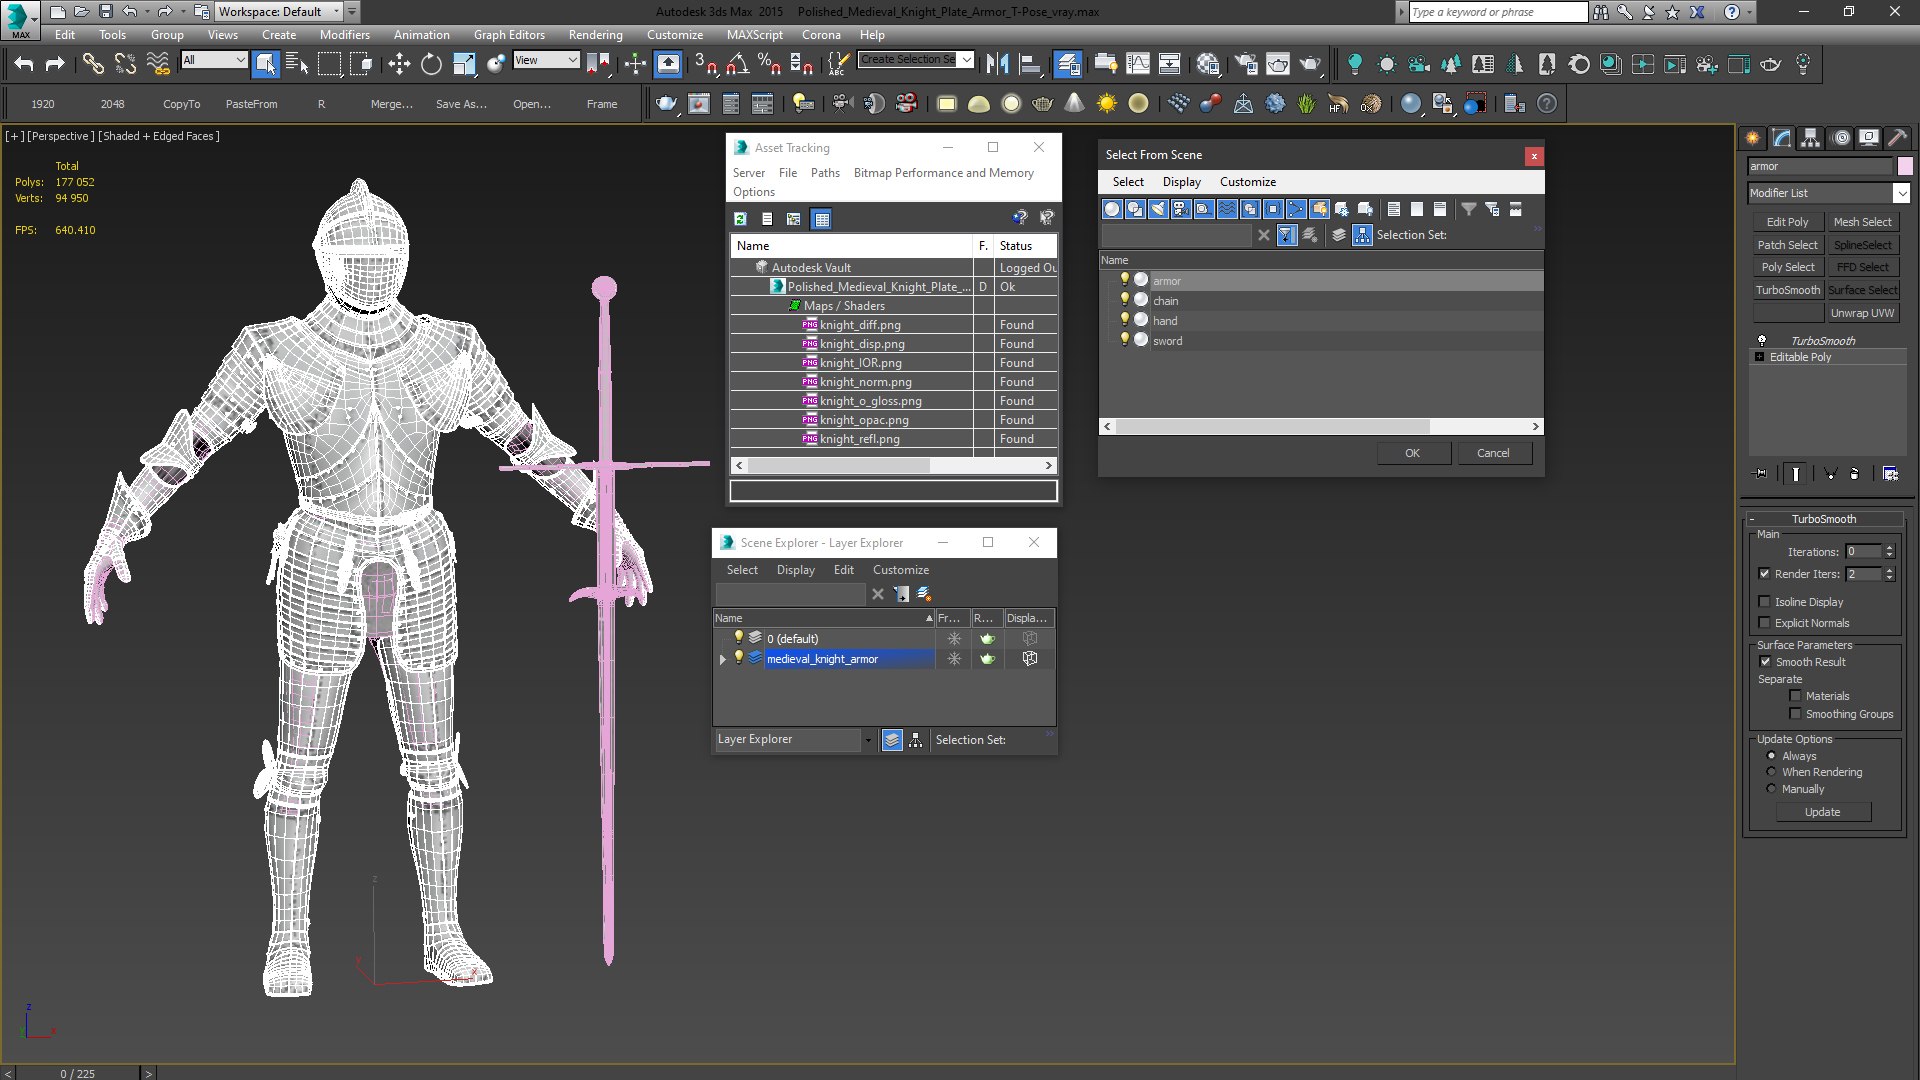Open Display menu in Select From Scene

pyautogui.click(x=1181, y=182)
